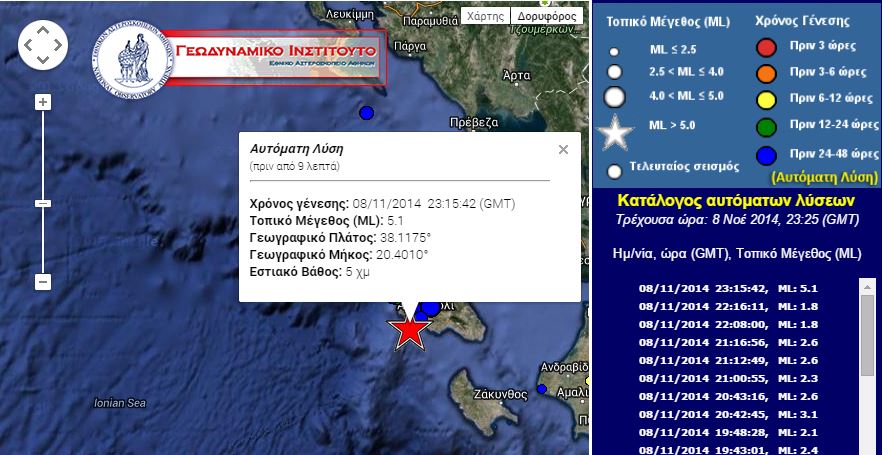Viewport: 885px width, 455px height.
Task: Click the Τοπικό Μέγεθος (ML): 5.1 line in popup
Action: [327, 221]
